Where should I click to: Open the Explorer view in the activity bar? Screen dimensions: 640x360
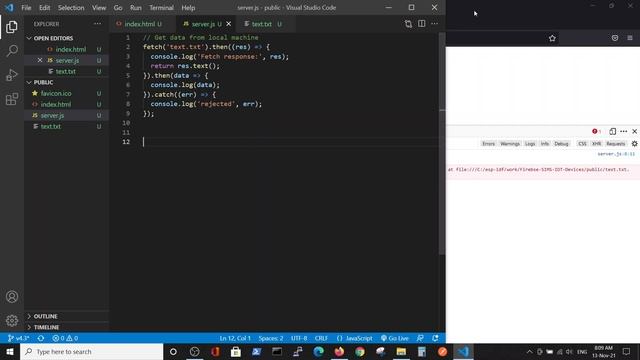point(12,27)
